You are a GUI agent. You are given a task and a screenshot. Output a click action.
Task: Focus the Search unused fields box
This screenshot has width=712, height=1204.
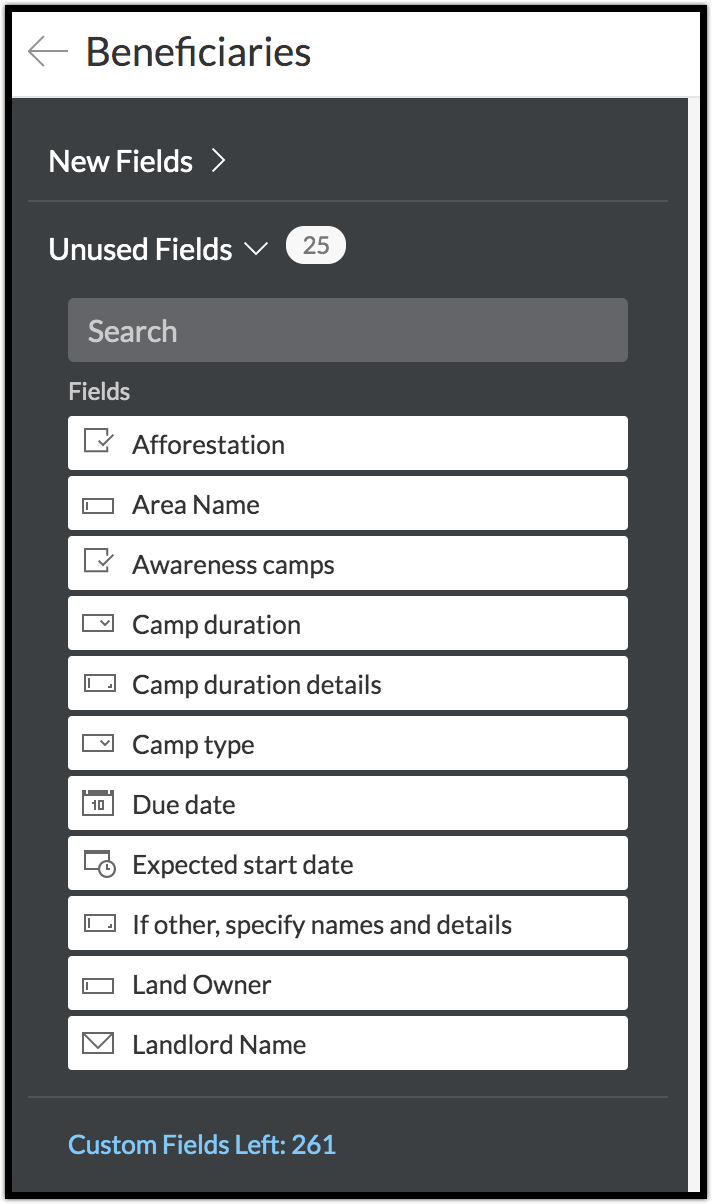[x=347, y=330]
